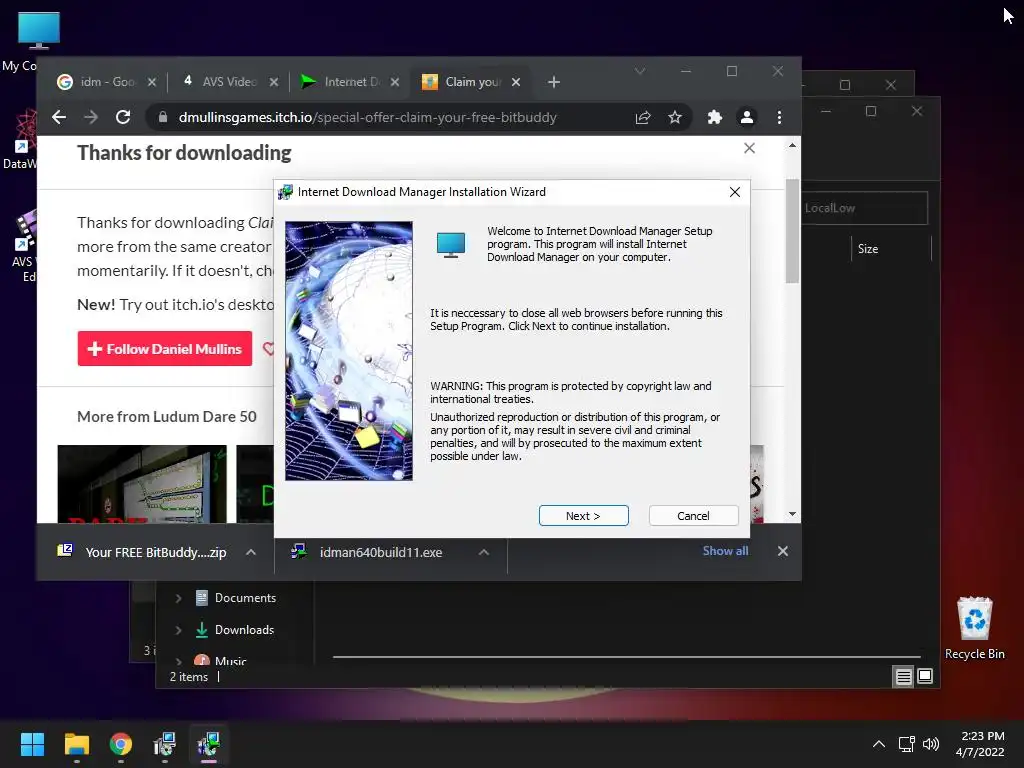Select Documents in File Explorer tree
Viewport: 1024px width, 768px height.
point(245,598)
